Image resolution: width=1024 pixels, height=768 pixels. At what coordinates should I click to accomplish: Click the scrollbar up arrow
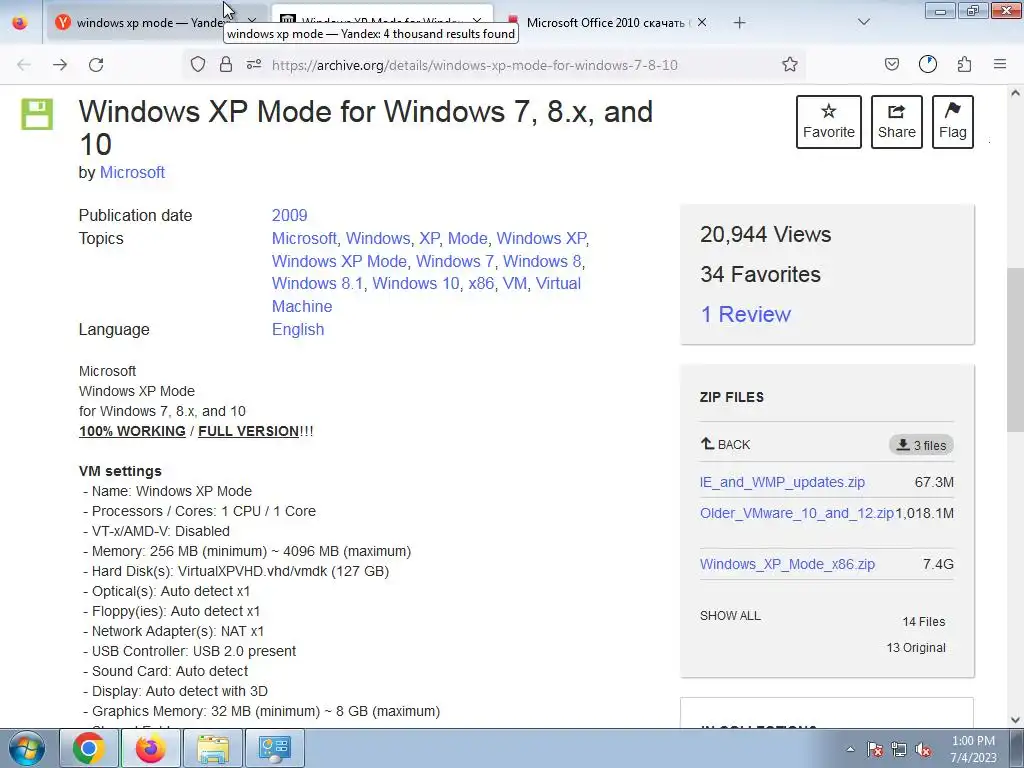click(x=1015, y=93)
